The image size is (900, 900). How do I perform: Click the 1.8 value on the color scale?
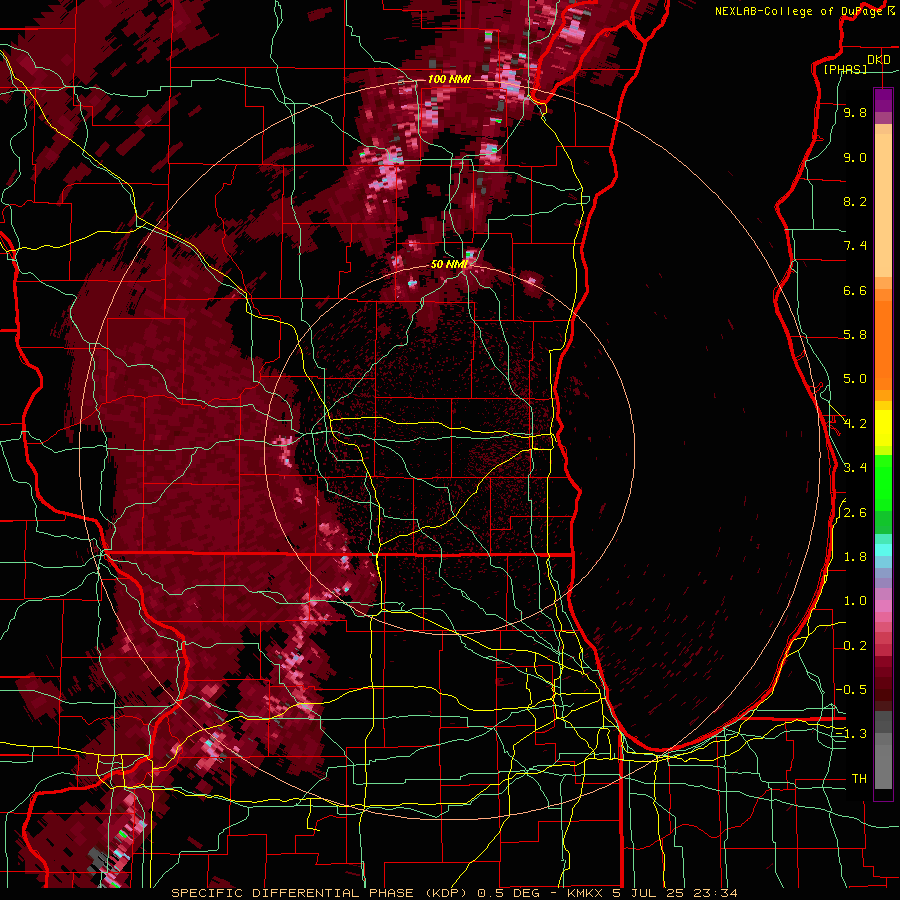(855, 557)
